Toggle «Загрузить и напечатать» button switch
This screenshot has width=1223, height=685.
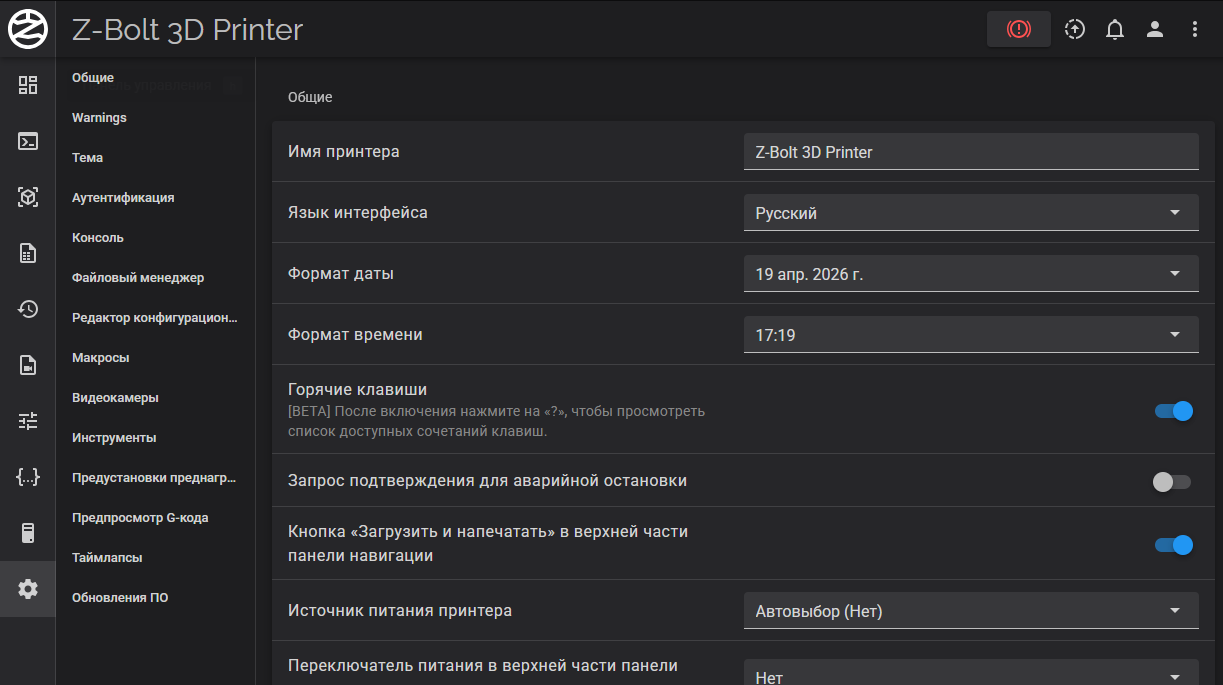click(x=1174, y=545)
